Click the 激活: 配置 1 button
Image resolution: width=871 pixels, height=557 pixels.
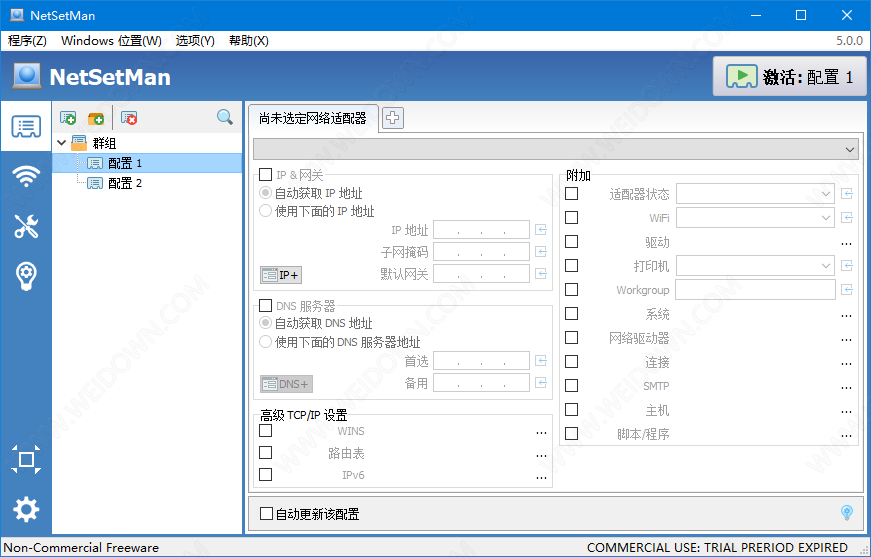[789, 77]
